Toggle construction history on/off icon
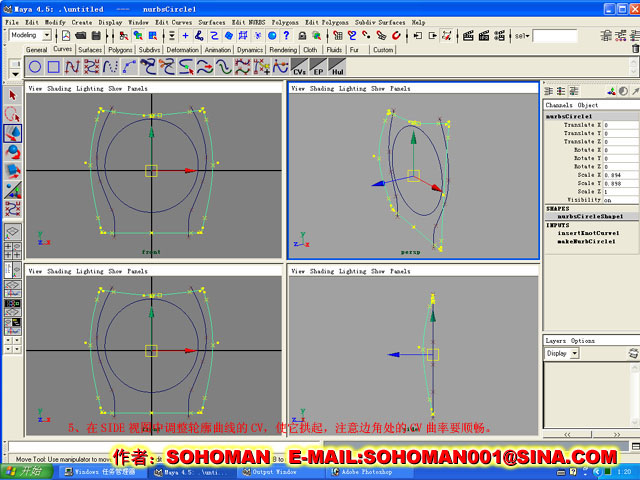 tap(447, 36)
